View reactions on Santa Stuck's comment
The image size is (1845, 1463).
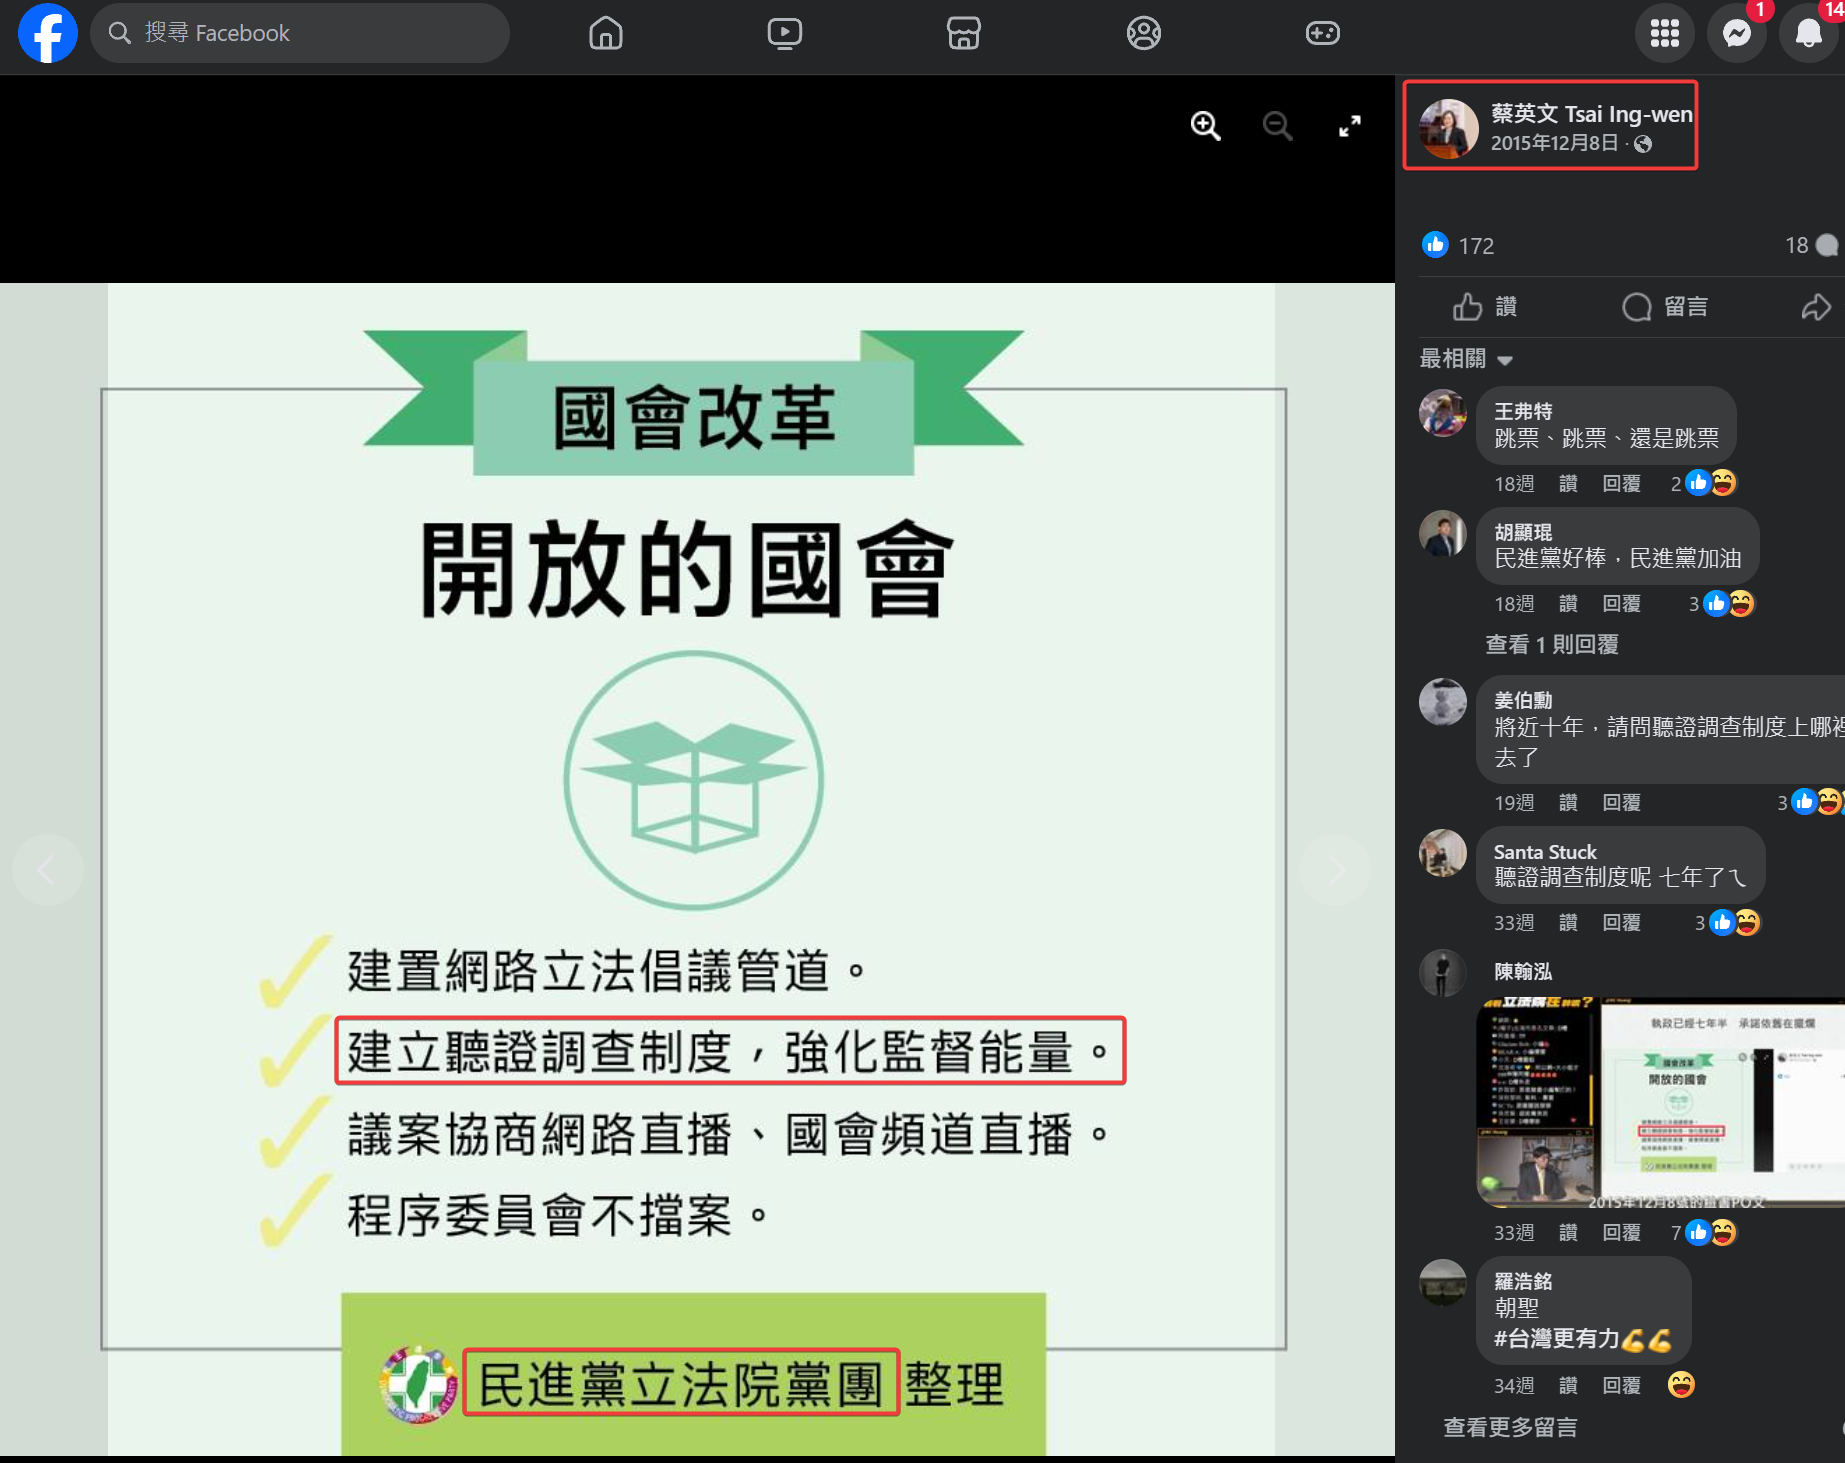click(1727, 922)
